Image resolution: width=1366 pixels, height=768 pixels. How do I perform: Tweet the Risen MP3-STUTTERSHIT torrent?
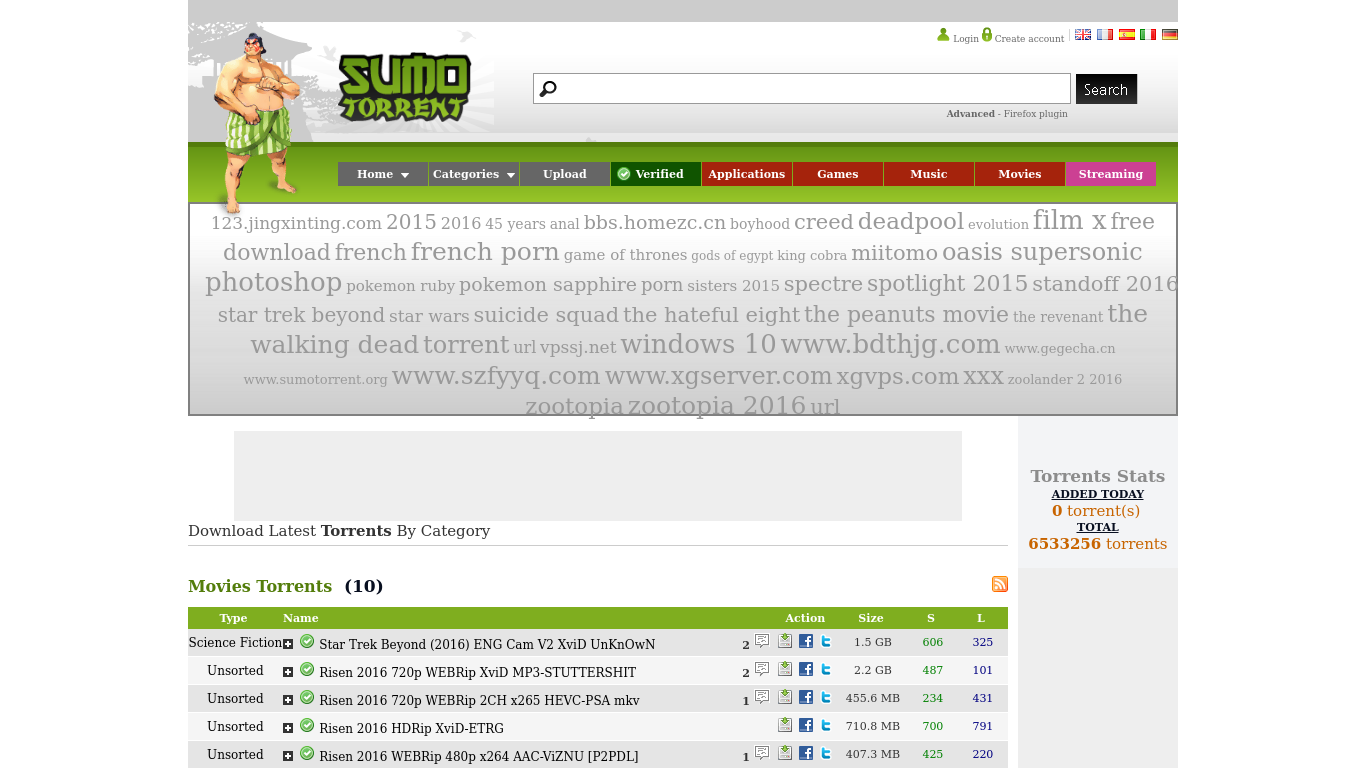[826, 669]
